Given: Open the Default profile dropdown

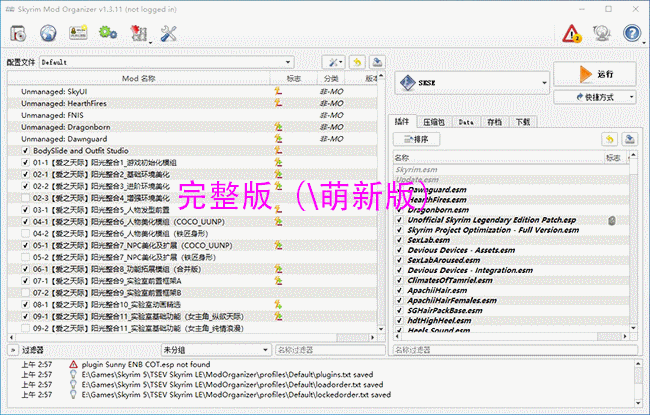Looking at the screenshot, I should click(167, 62).
